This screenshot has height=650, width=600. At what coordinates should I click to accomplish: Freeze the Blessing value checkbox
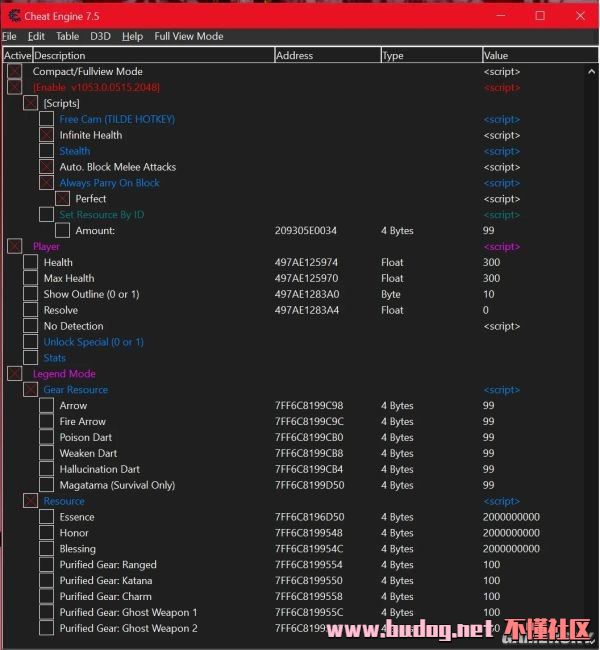[x=46, y=549]
